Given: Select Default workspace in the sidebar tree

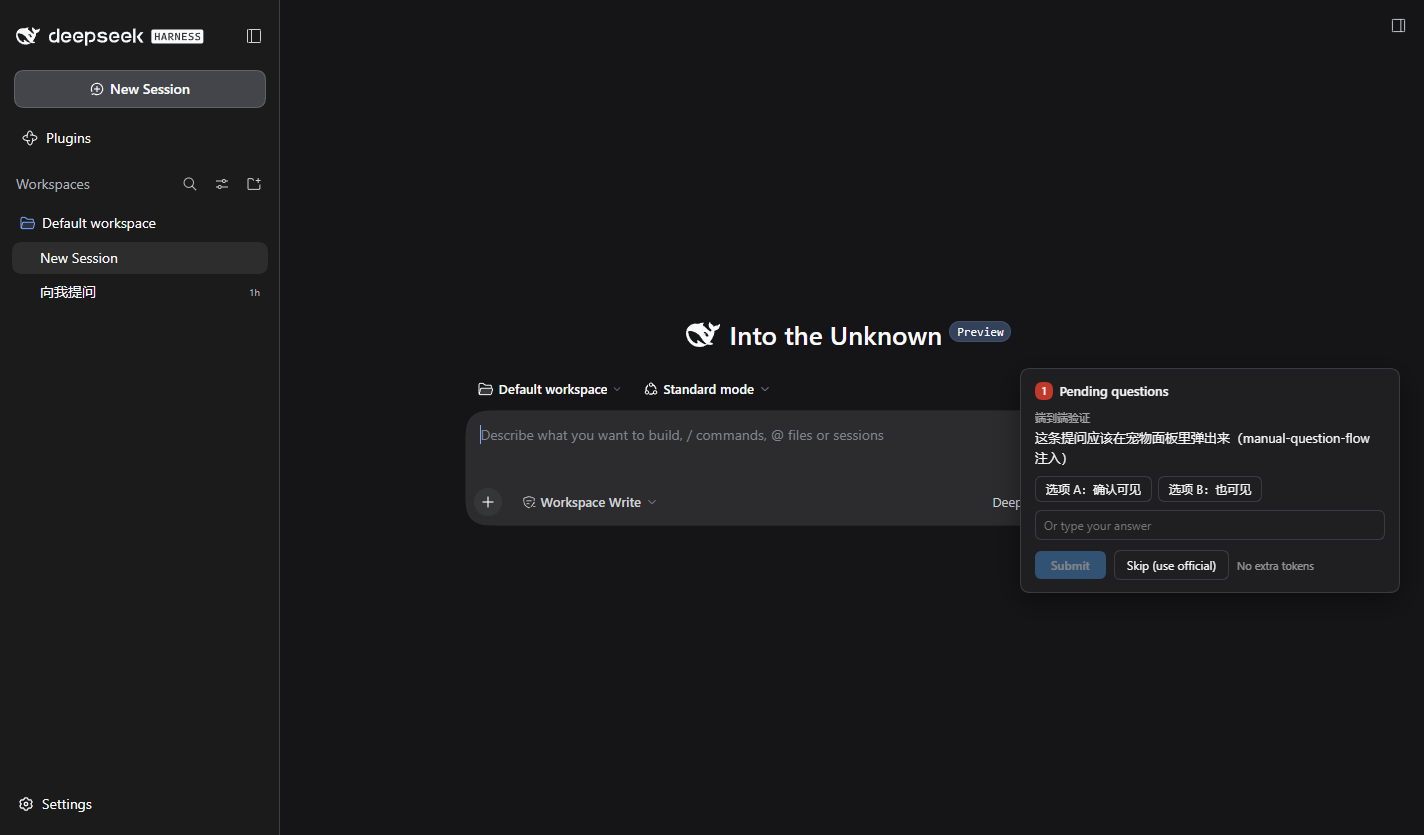Looking at the screenshot, I should 140,223.
